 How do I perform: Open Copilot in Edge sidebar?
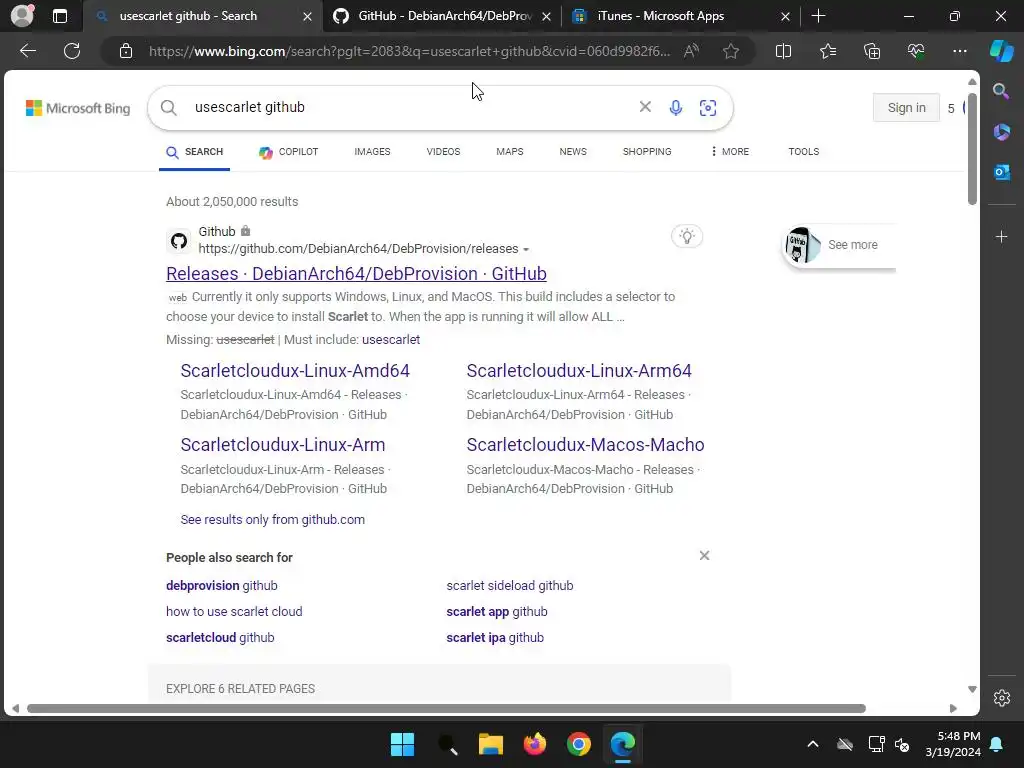click(1001, 51)
